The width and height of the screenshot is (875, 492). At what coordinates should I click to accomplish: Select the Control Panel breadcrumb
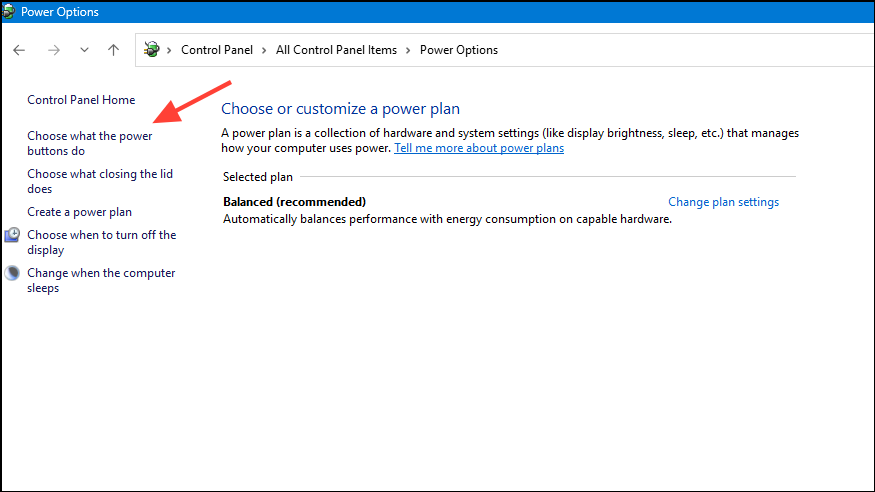217,50
